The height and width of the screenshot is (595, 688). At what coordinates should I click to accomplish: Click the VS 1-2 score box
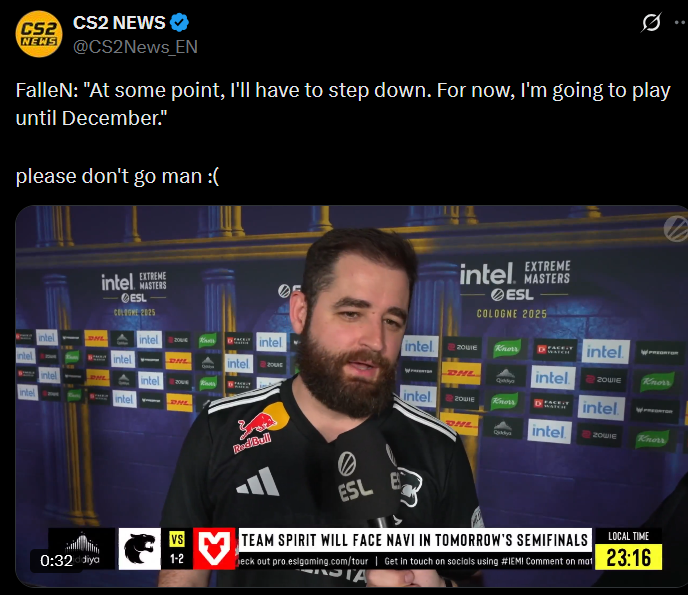click(177, 549)
